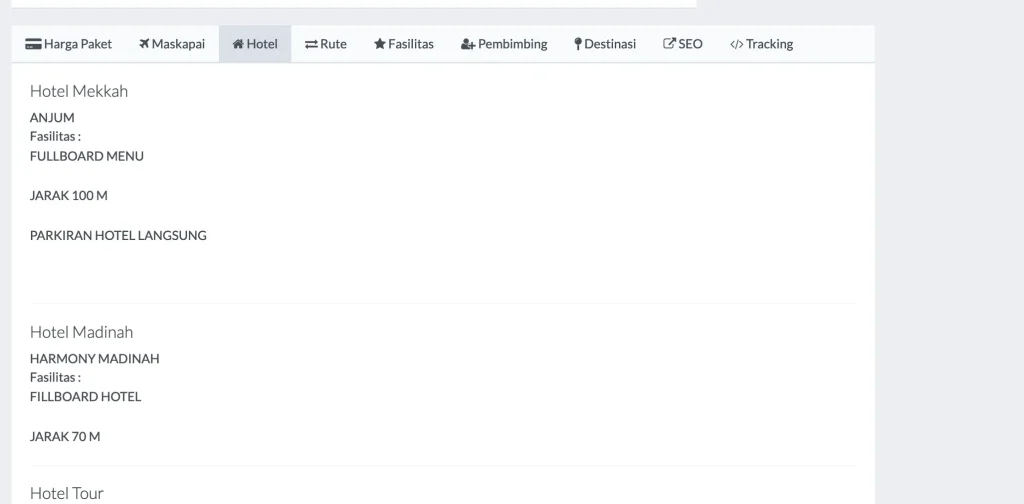The height and width of the screenshot is (504, 1024).
Task: Click the house icon on Hotel tab
Action: pos(238,44)
